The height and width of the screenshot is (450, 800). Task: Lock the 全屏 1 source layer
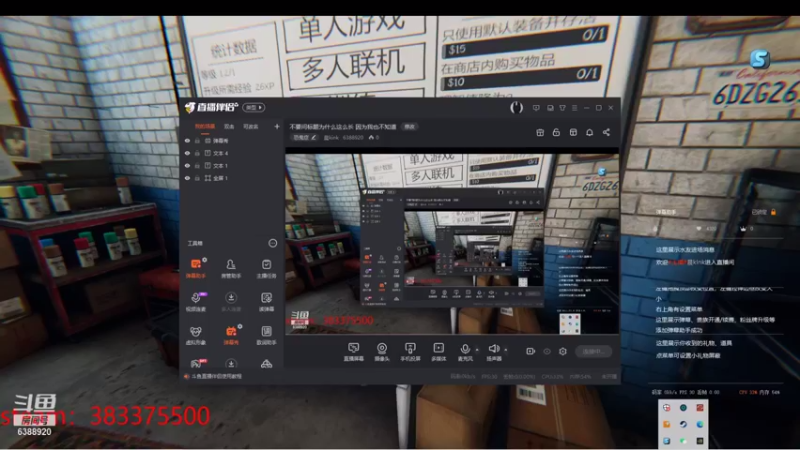click(x=197, y=178)
